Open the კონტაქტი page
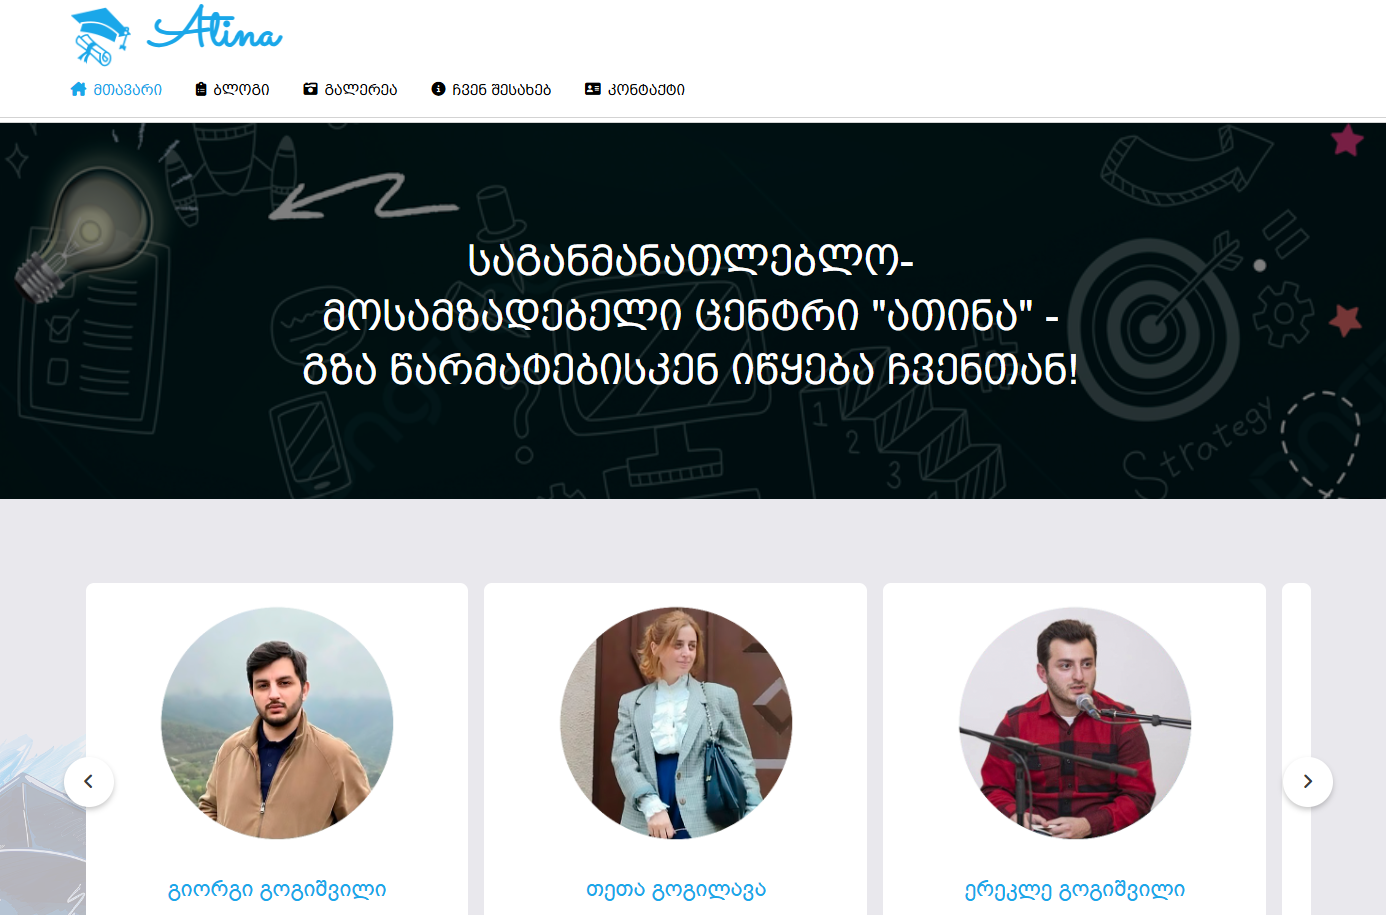Screen dimensions: 1386x915 646,89
